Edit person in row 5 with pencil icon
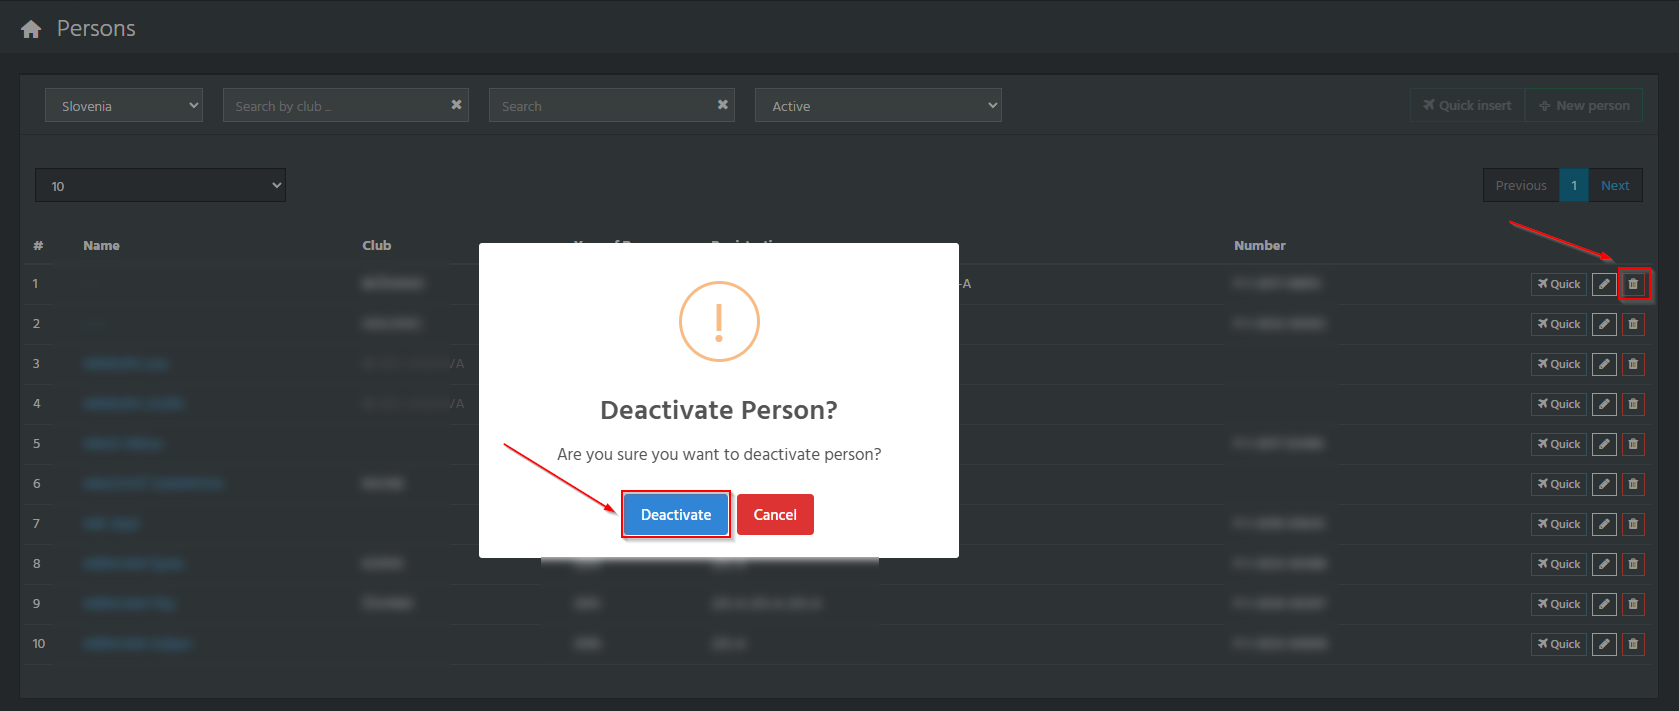The image size is (1679, 711). tap(1604, 444)
